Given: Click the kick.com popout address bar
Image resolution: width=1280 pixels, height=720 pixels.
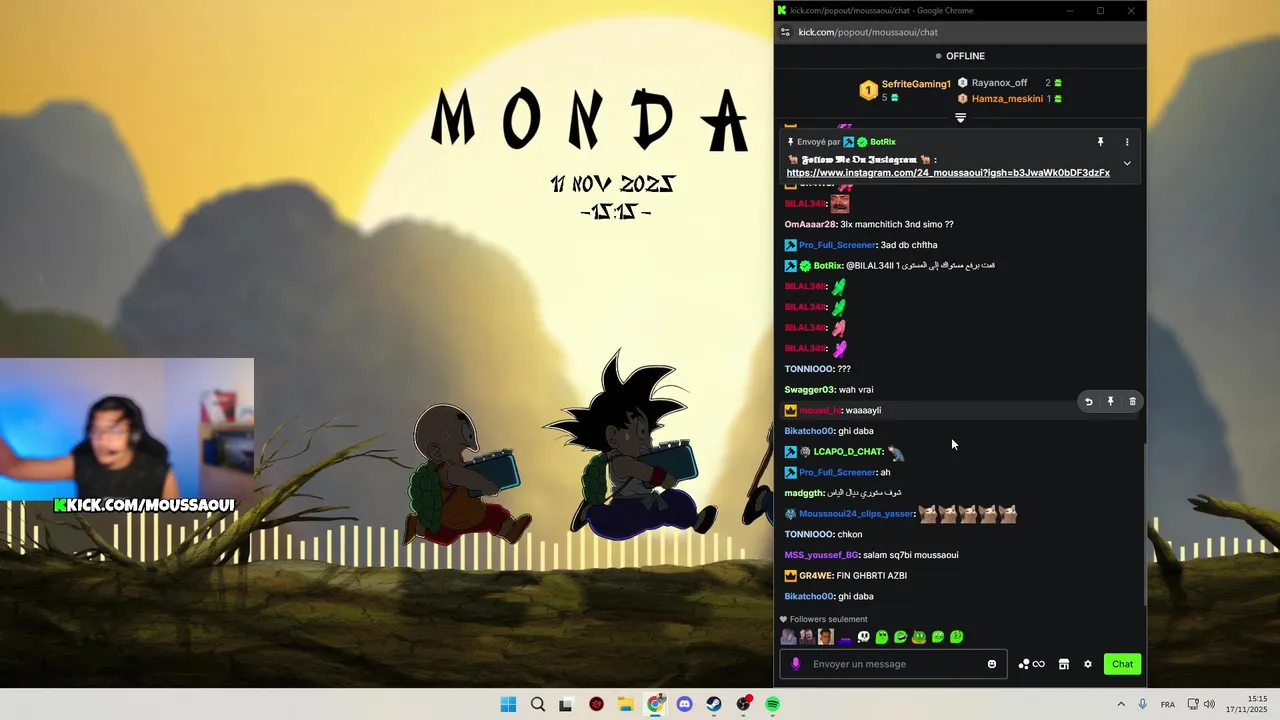Looking at the screenshot, I should click(x=868, y=32).
